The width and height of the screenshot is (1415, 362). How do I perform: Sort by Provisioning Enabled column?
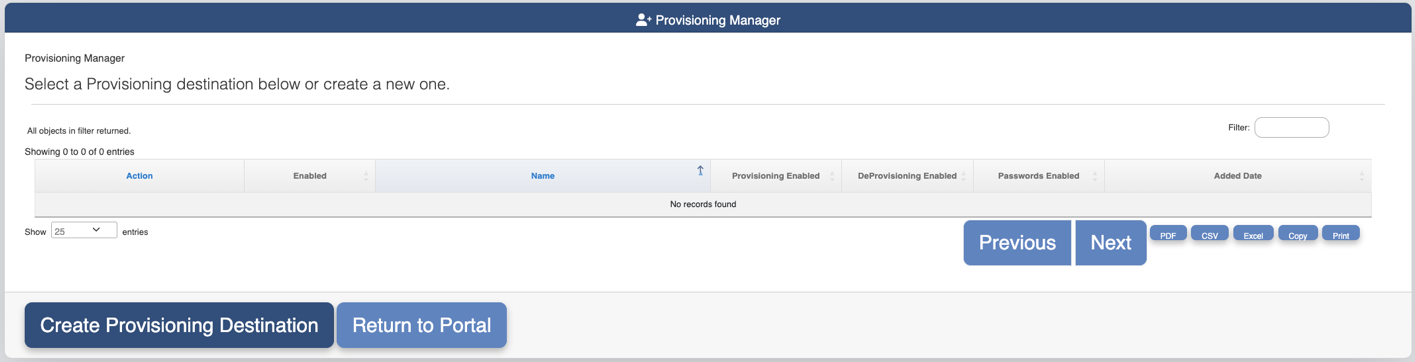click(x=776, y=176)
